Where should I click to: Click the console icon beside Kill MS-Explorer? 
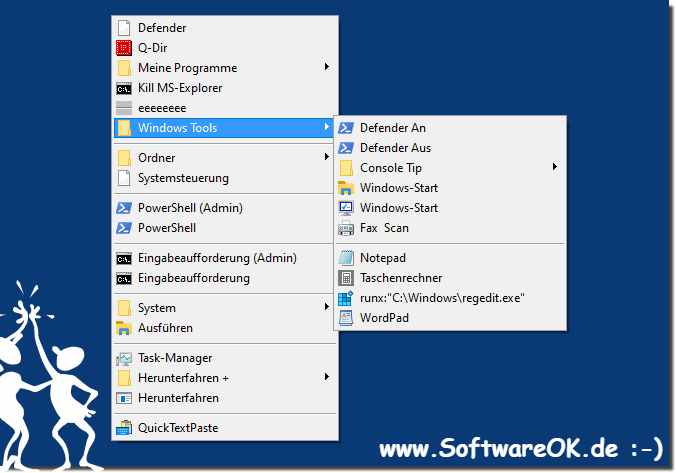(x=124, y=88)
